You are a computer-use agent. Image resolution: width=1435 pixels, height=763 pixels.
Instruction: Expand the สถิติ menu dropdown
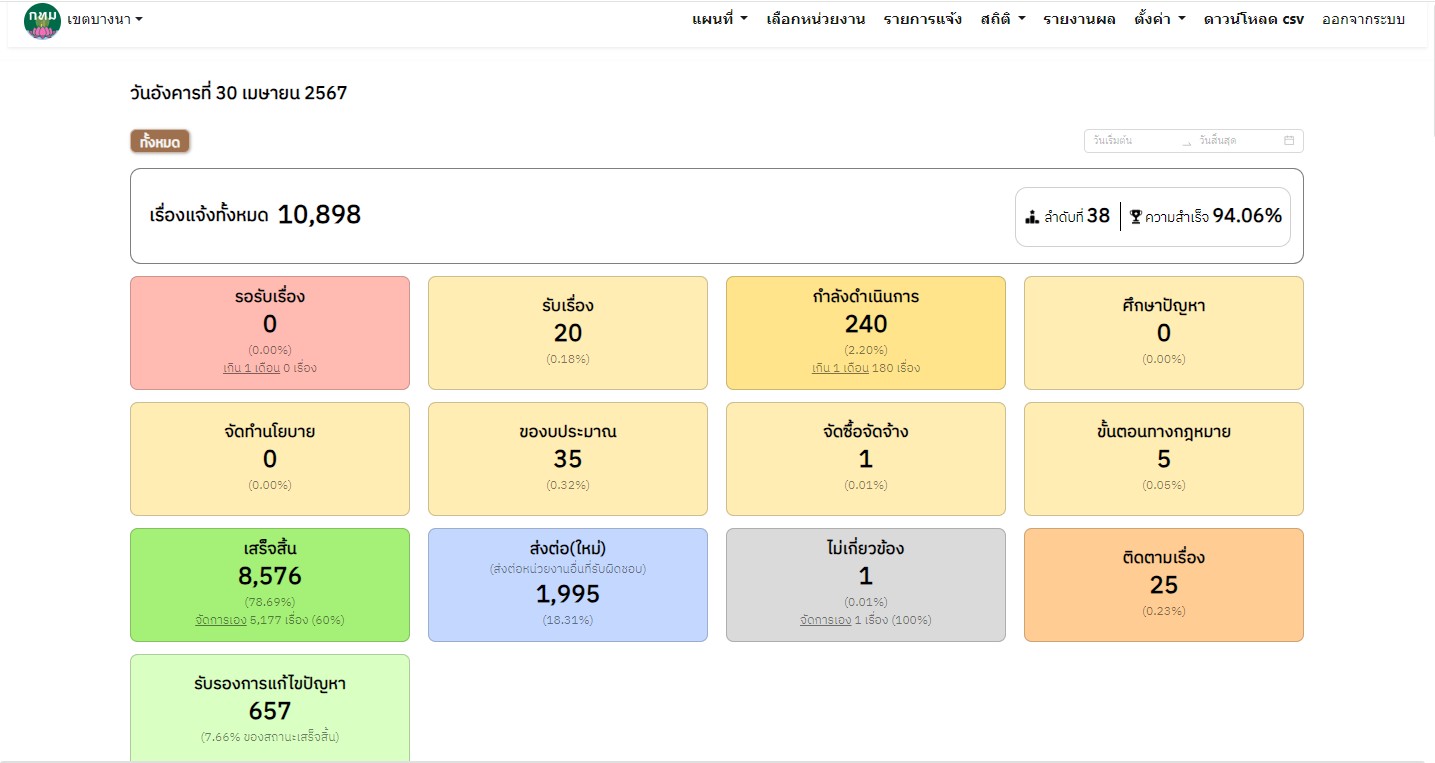1002,19
